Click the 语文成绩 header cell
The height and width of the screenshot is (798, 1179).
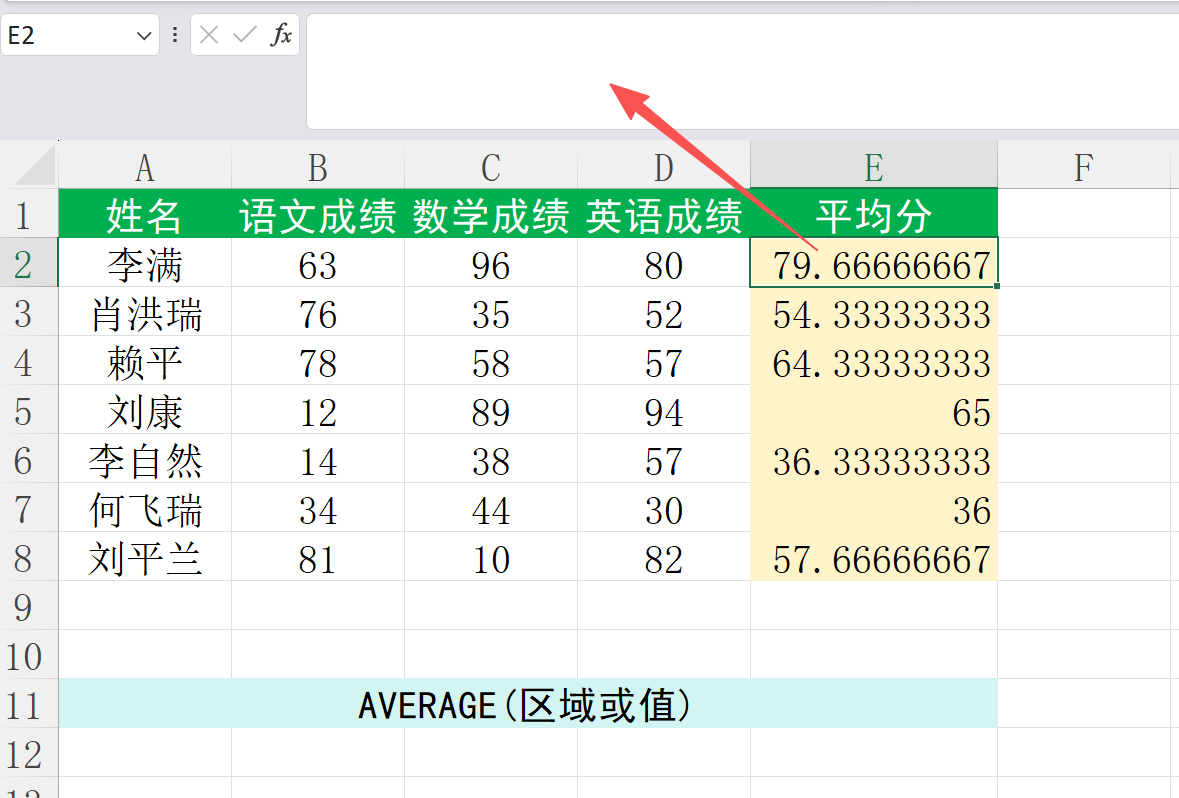click(318, 215)
